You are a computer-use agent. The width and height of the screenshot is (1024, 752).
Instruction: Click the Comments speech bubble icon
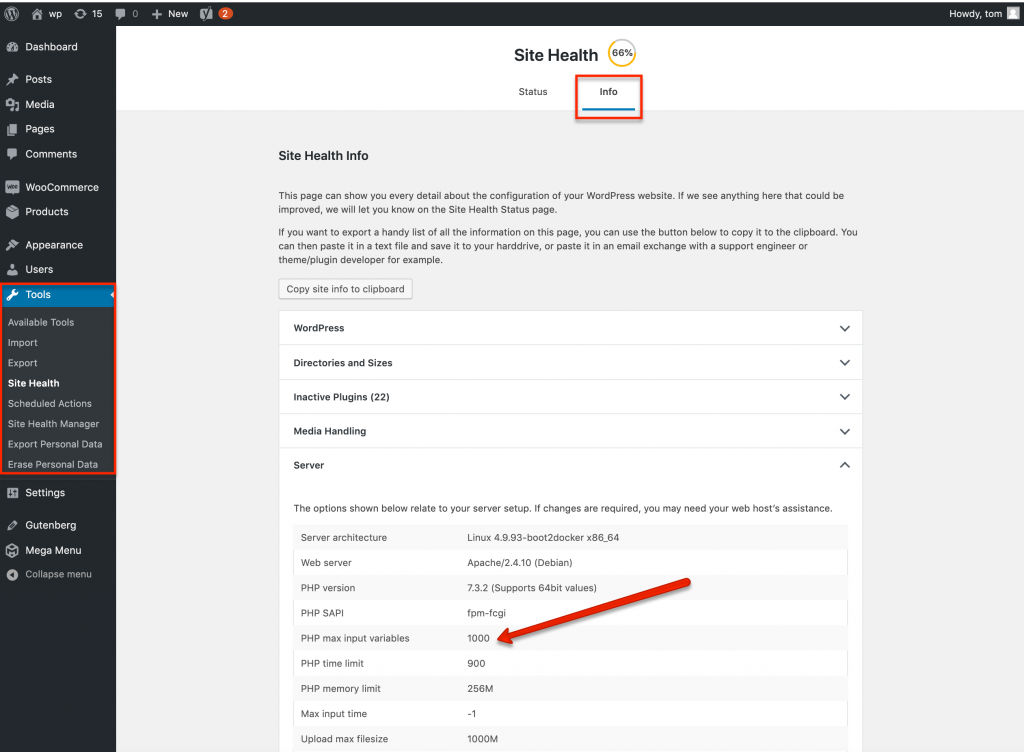tap(14, 153)
